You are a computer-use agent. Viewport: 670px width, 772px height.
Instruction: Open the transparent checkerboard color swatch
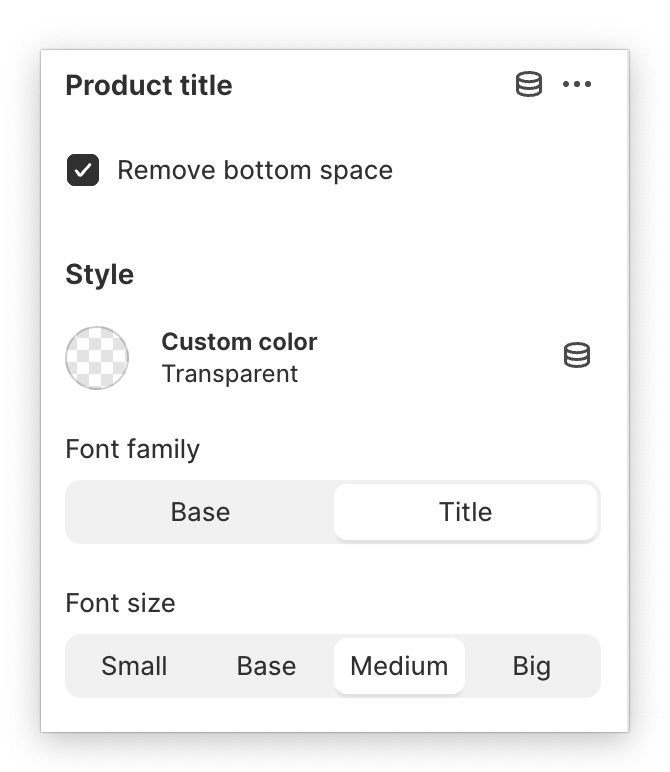97,357
